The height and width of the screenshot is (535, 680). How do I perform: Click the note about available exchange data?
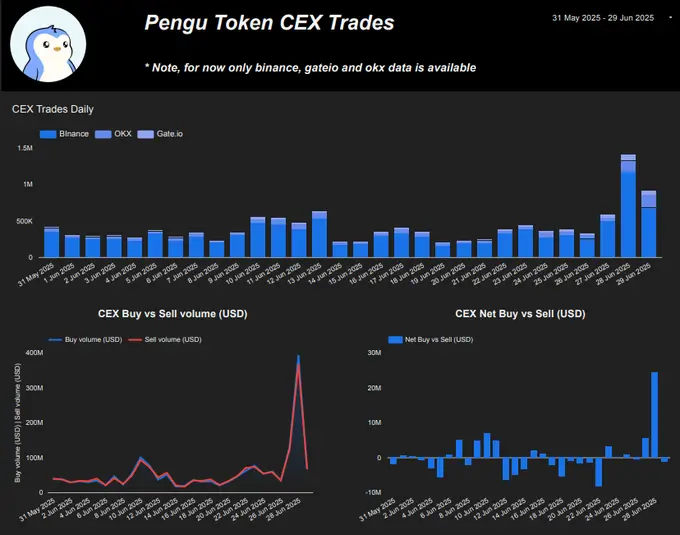tap(310, 68)
